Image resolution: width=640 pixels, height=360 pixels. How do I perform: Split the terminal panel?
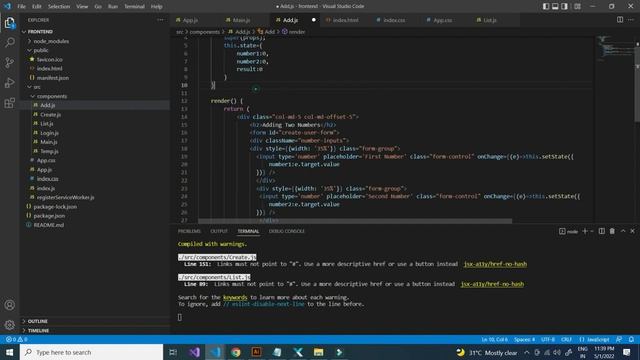[602, 231]
